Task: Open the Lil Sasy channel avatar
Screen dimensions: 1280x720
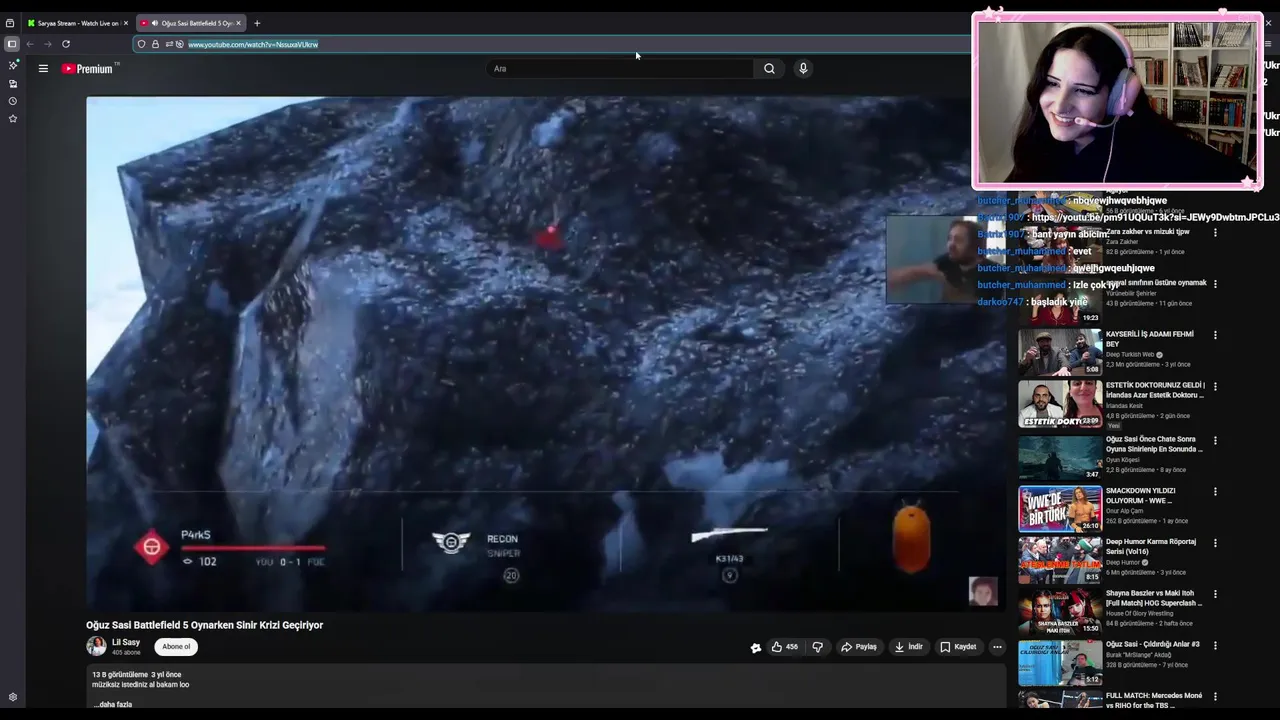Action: (96, 646)
